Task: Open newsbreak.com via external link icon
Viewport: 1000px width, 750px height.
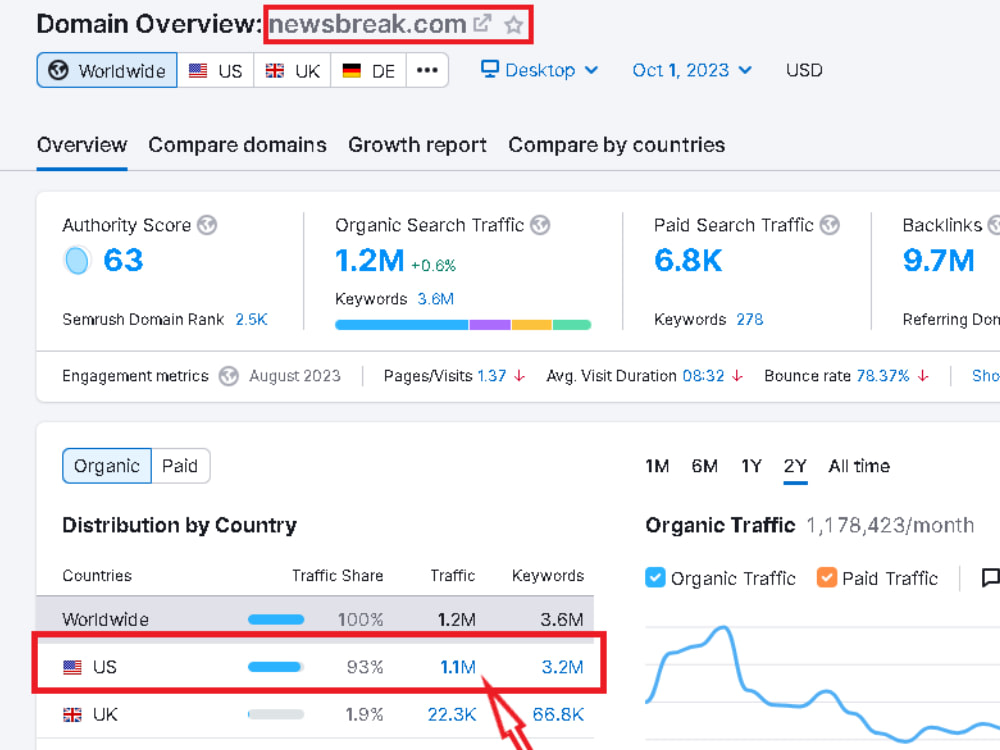Action: point(482,24)
